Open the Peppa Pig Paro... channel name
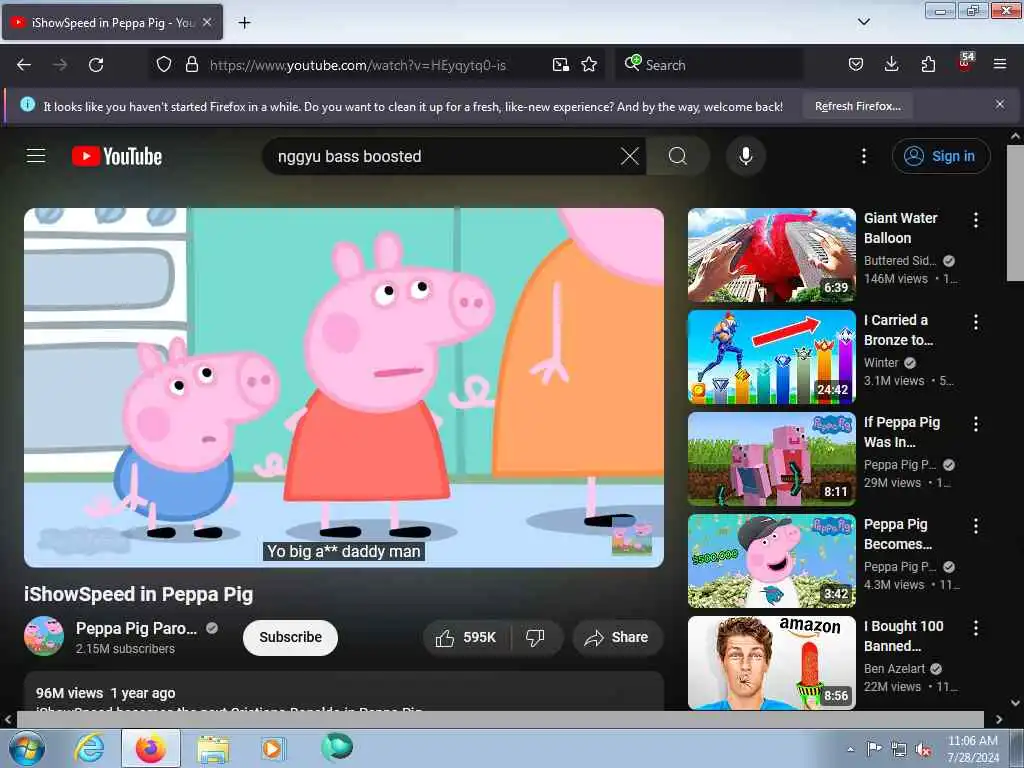 136,628
